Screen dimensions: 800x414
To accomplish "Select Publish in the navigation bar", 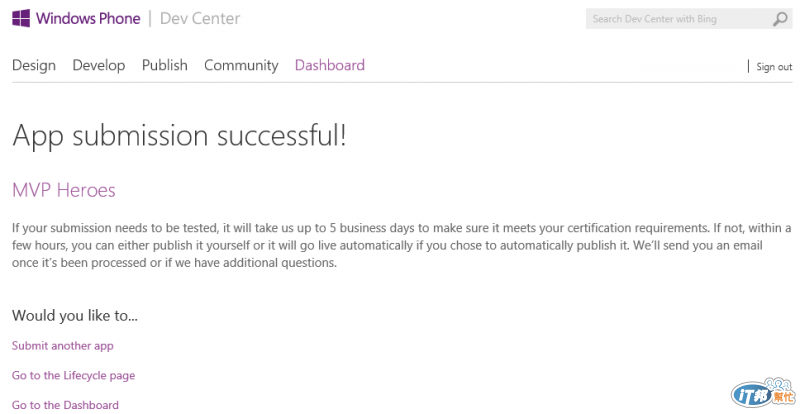I will coord(165,65).
